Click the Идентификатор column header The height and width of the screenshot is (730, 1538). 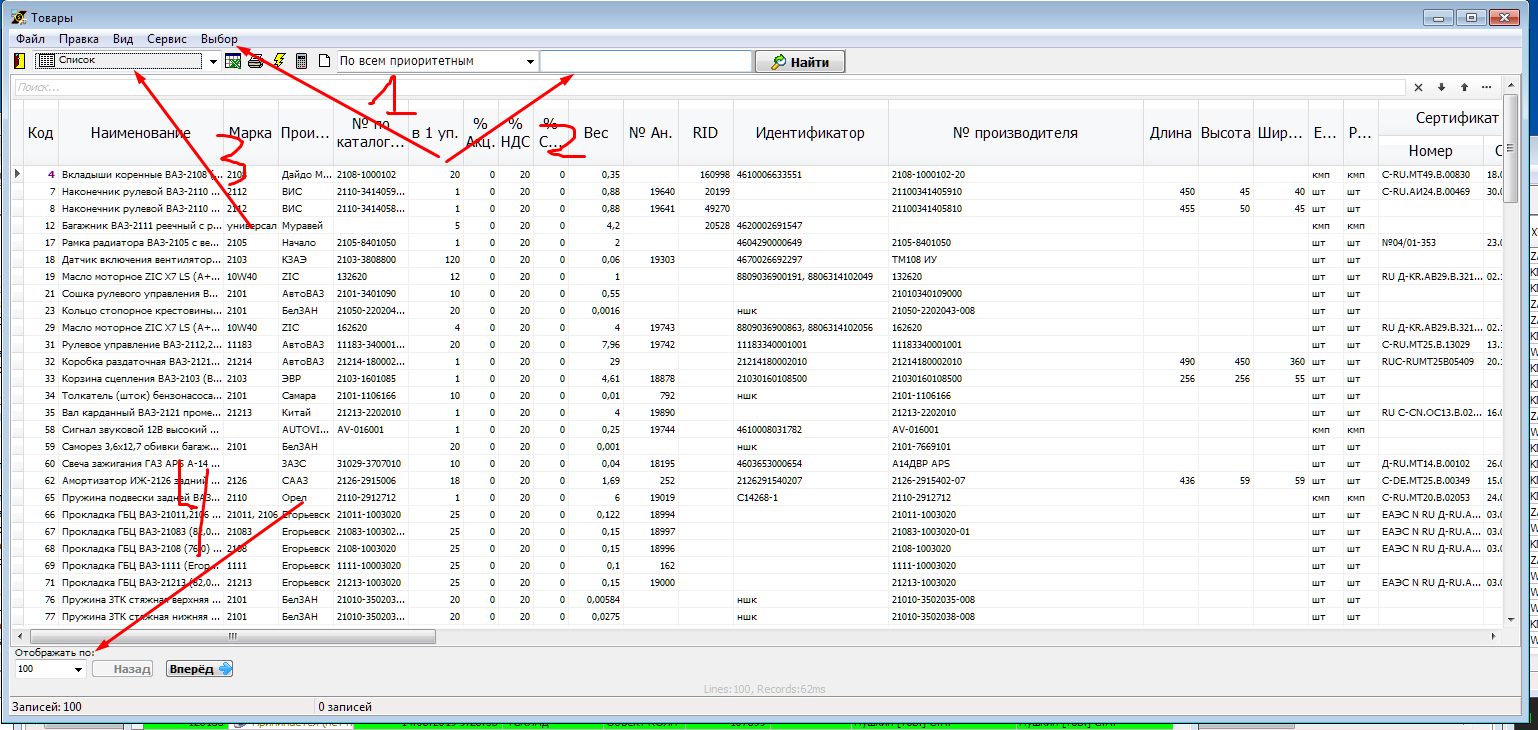tap(810, 133)
